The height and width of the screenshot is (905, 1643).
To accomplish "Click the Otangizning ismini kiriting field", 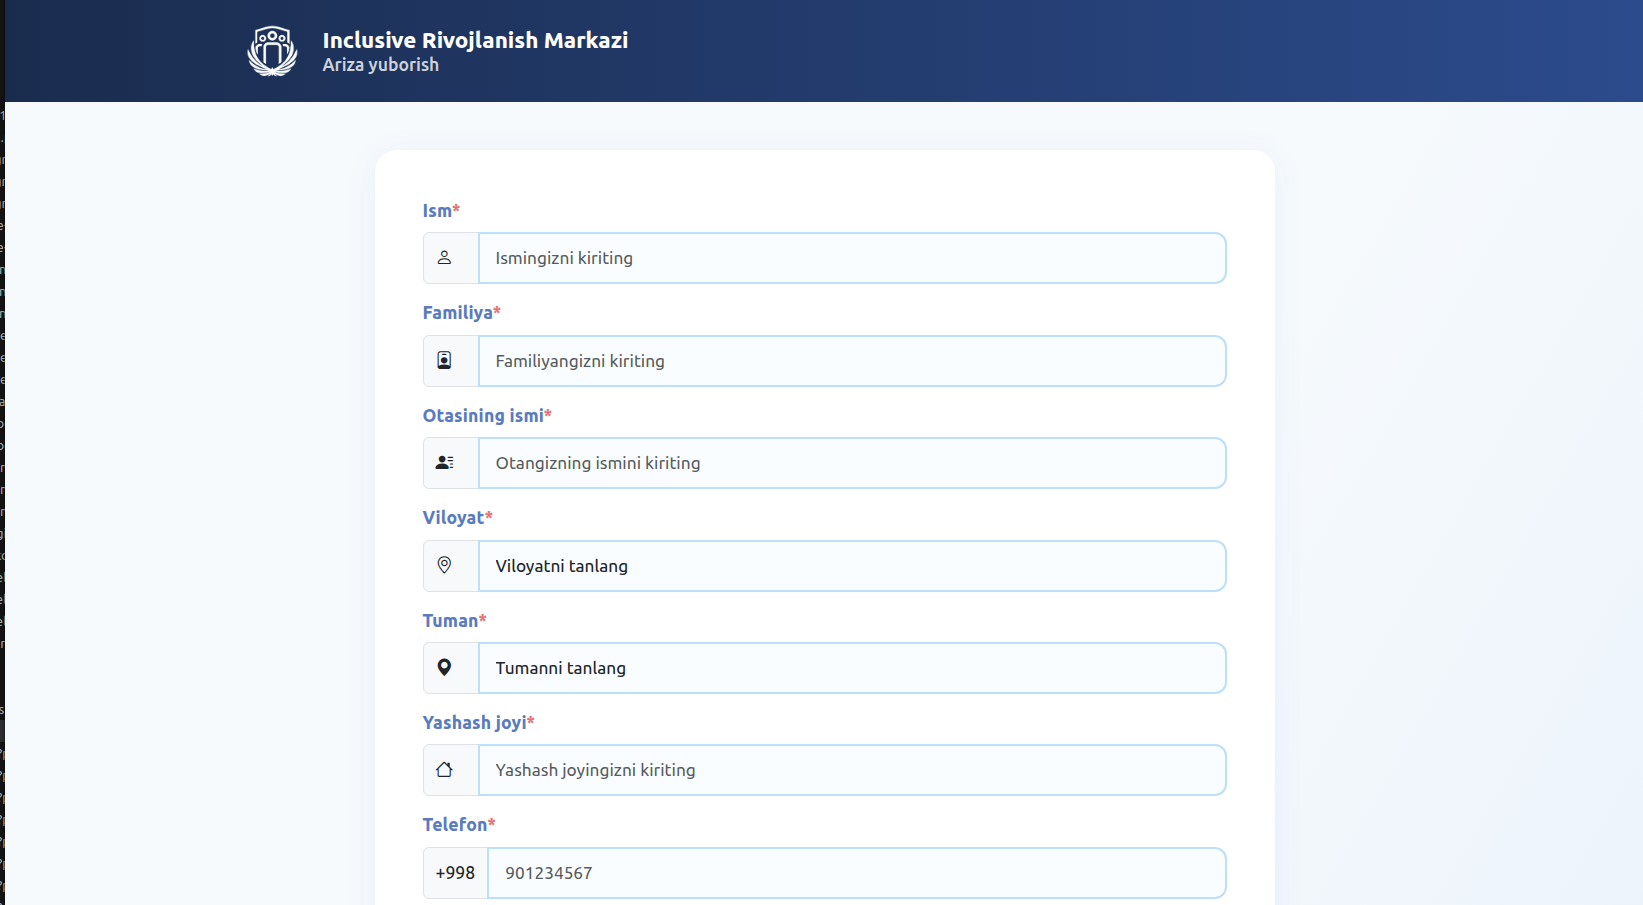I will point(853,462).
